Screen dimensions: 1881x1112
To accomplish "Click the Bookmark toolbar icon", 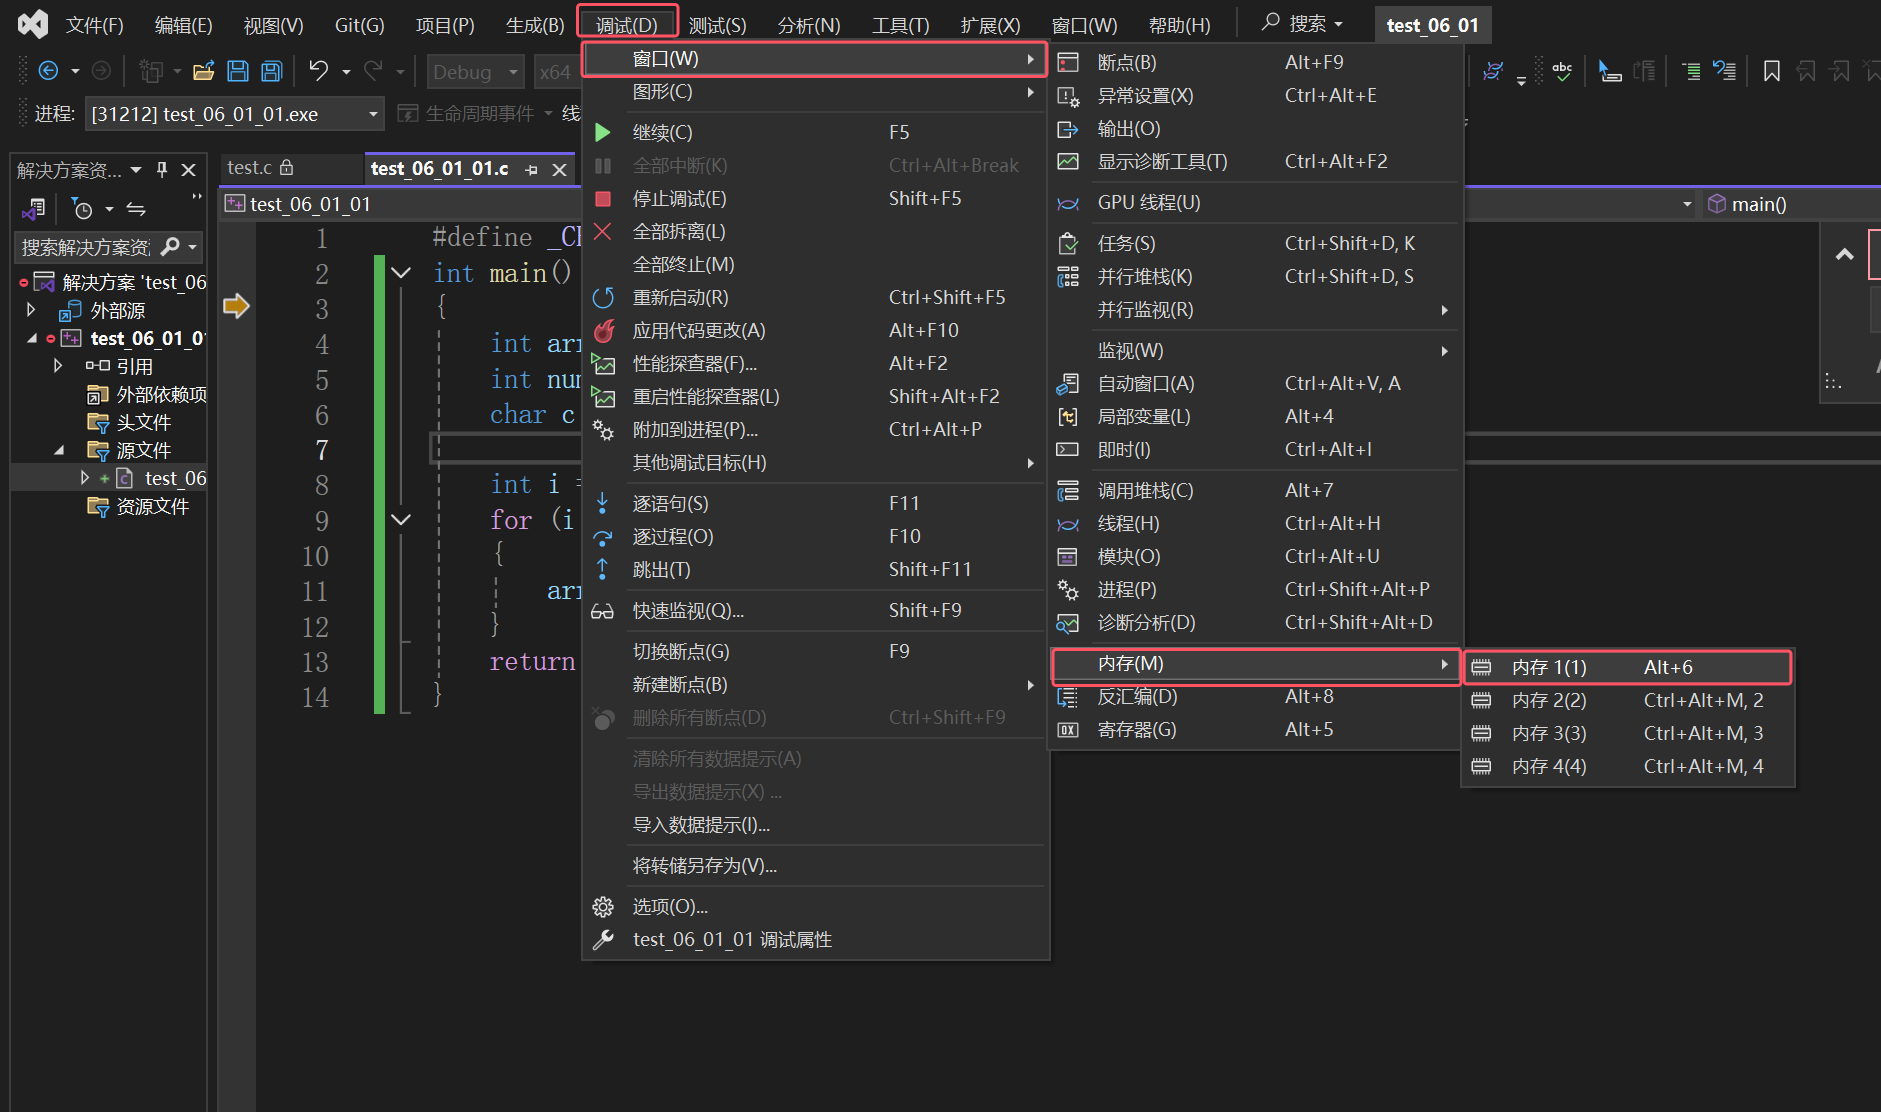I will (1772, 71).
